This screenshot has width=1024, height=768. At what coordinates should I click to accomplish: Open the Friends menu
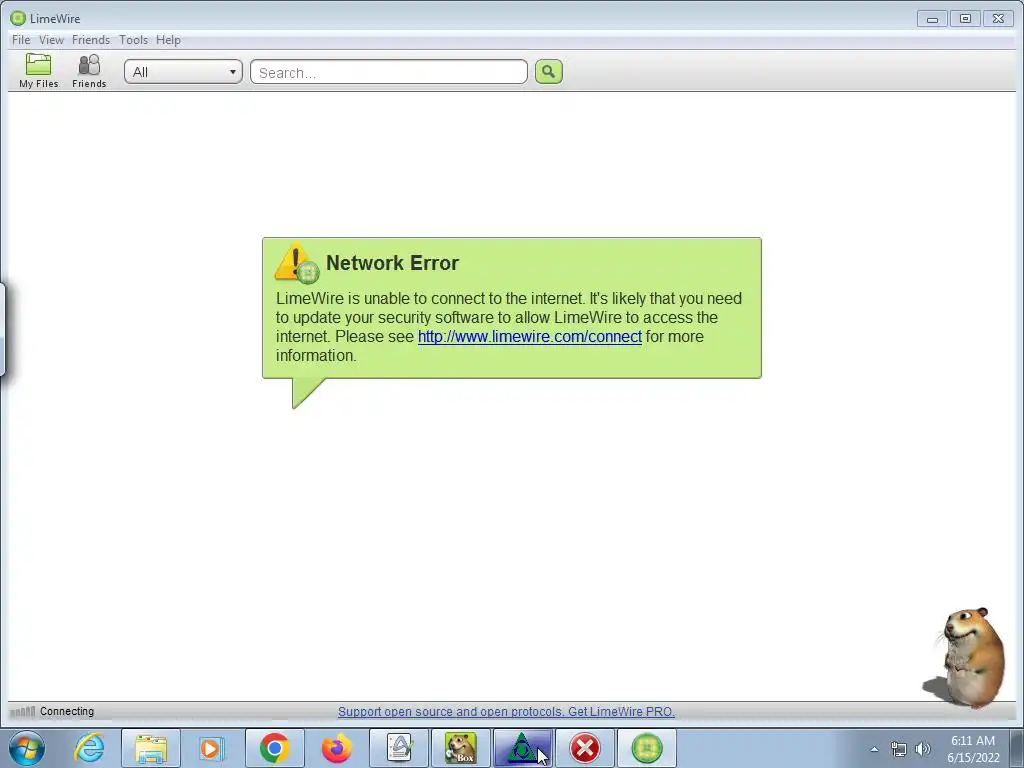point(91,40)
